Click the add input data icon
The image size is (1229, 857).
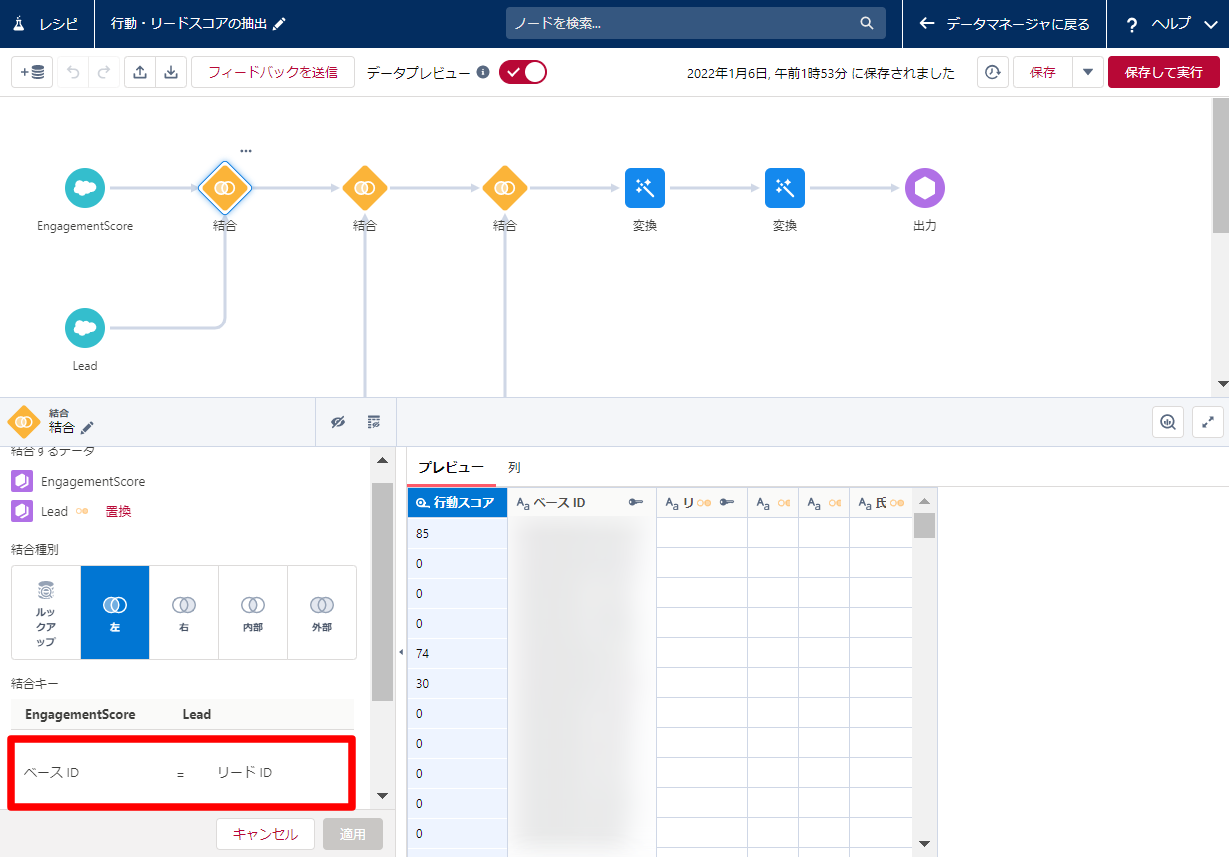[x=33, y=72]
